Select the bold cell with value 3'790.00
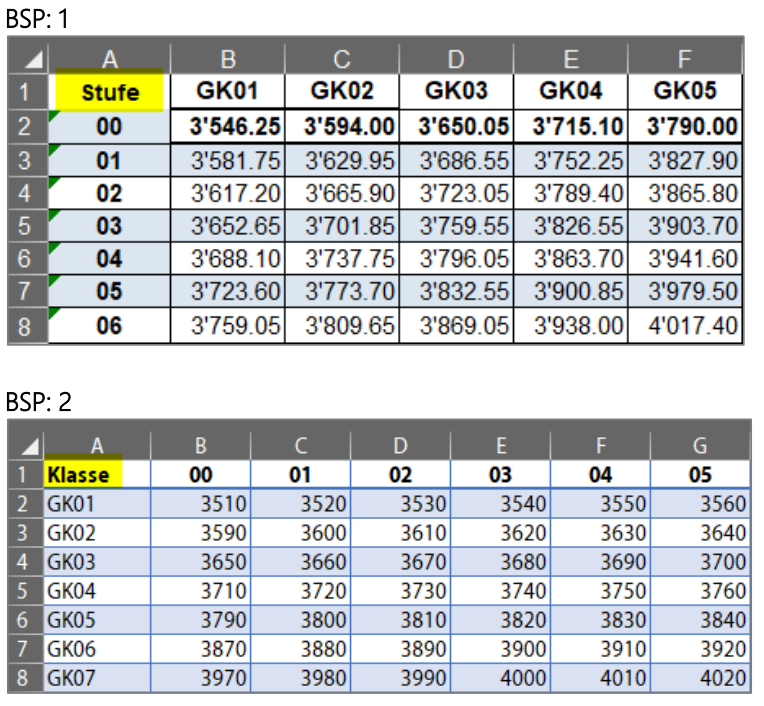 pos(685,126)
